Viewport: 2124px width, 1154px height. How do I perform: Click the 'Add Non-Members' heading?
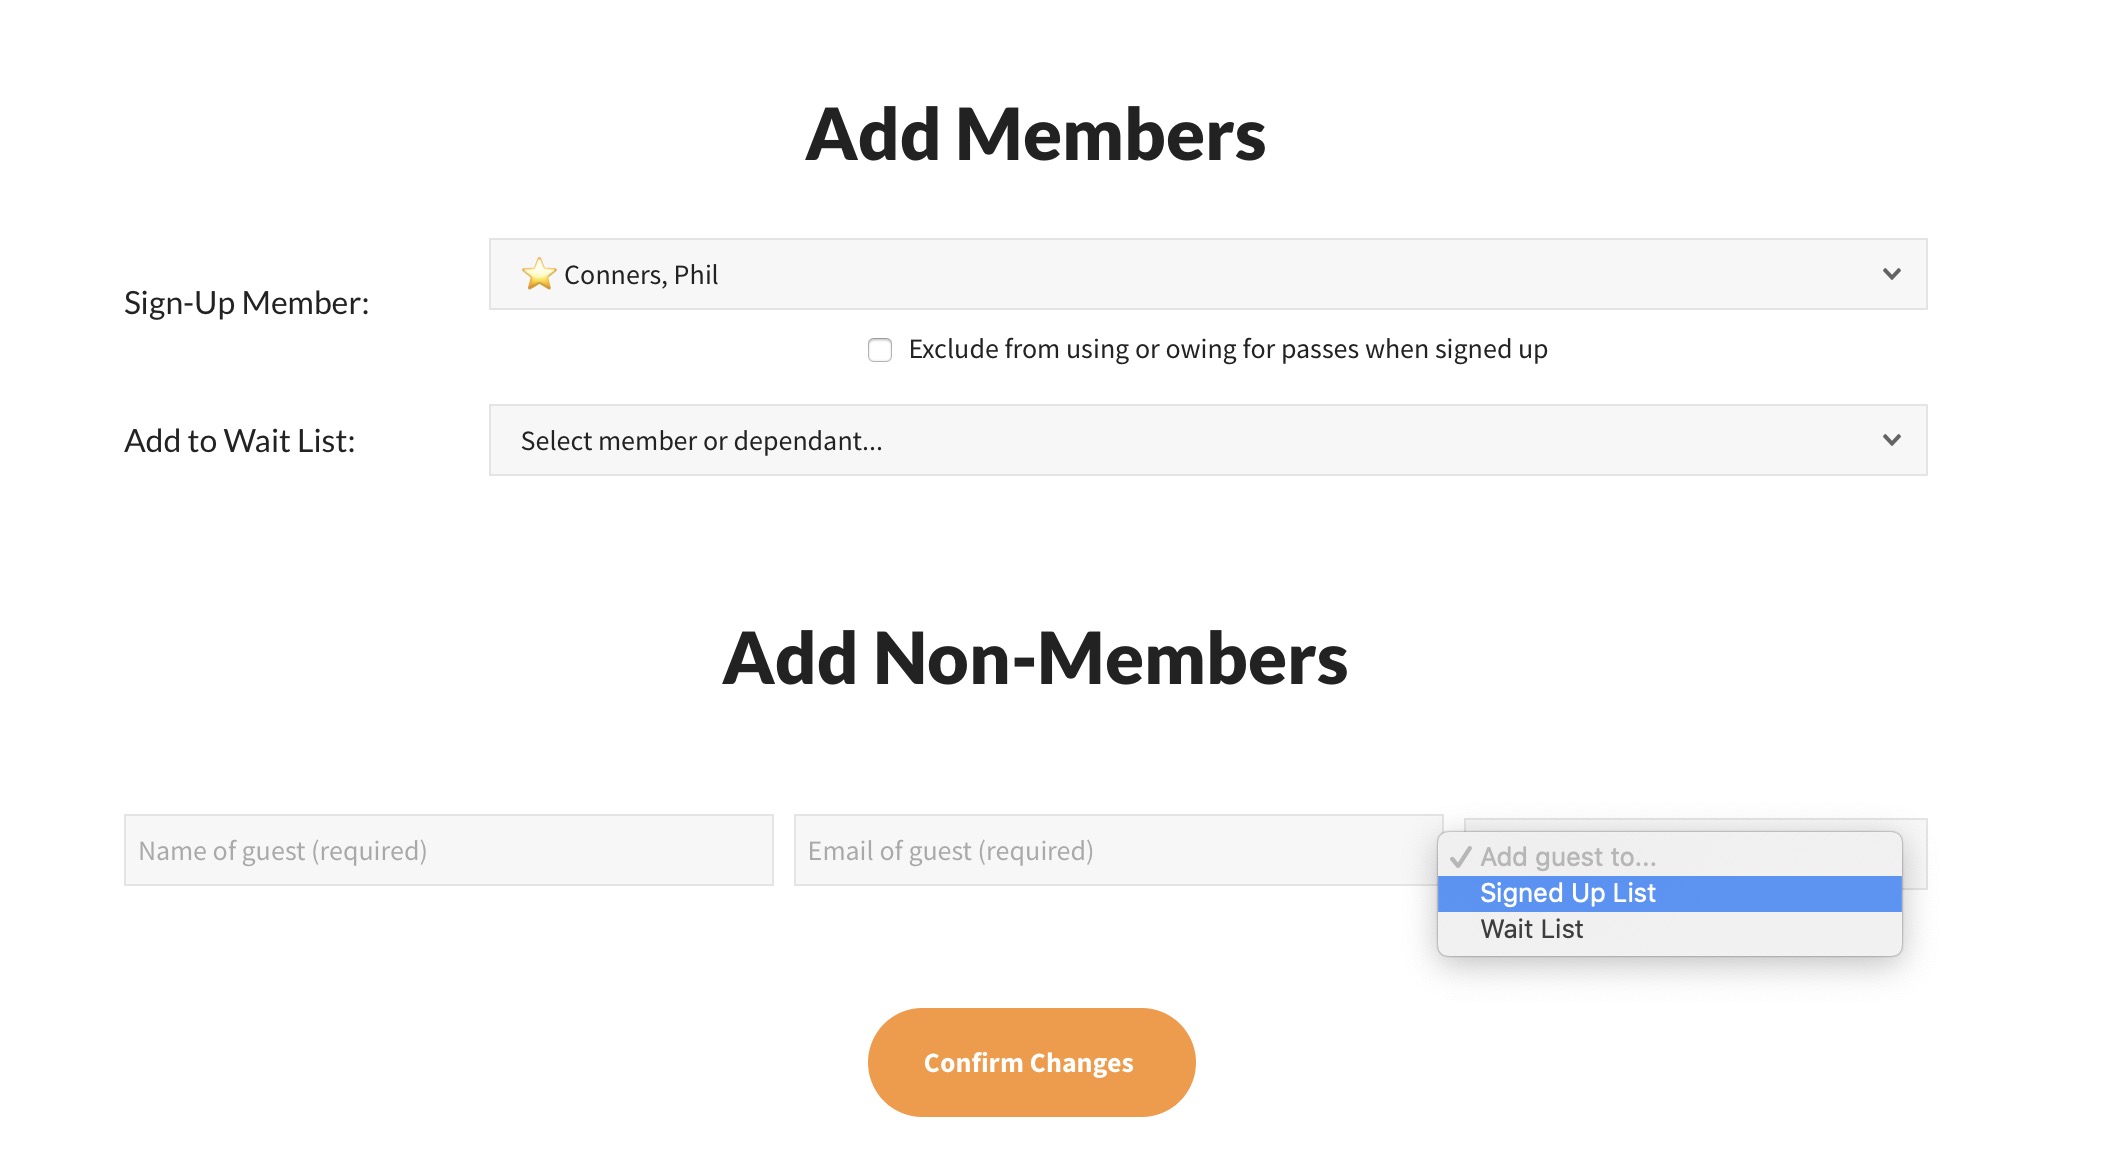pyautogui.click(x=1035, y=659)
